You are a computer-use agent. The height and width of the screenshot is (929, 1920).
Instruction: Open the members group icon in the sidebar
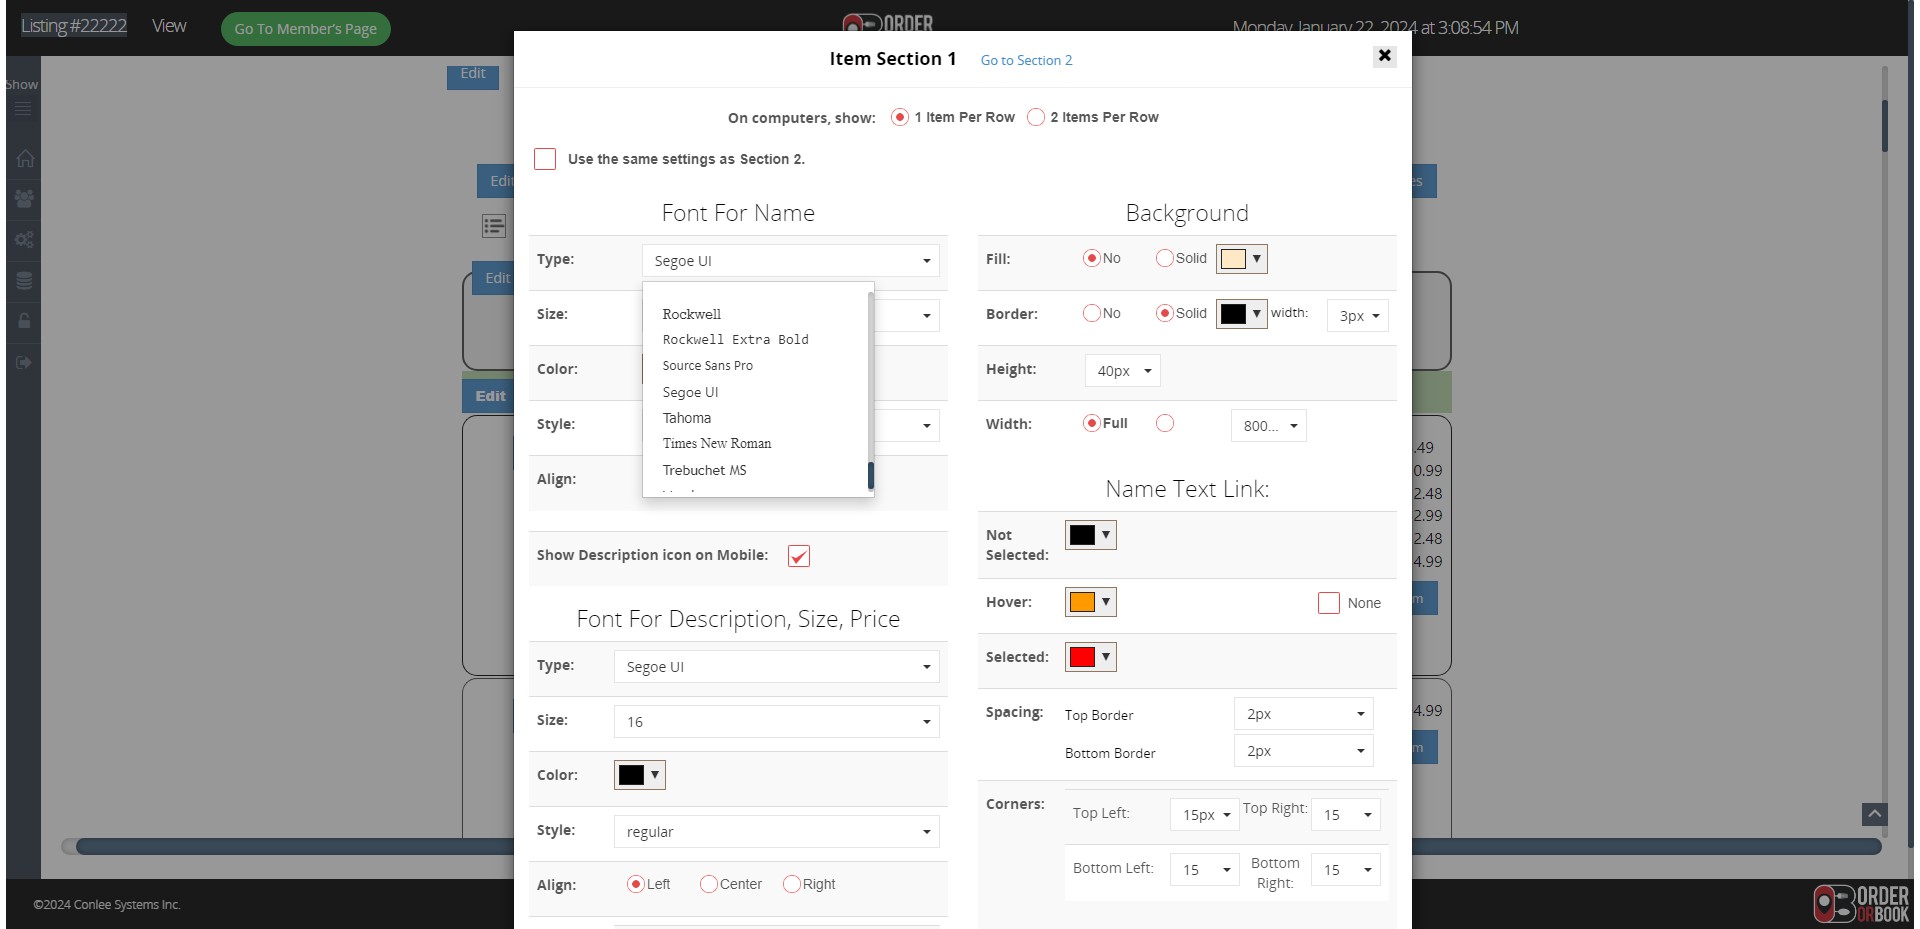point(24,199)
